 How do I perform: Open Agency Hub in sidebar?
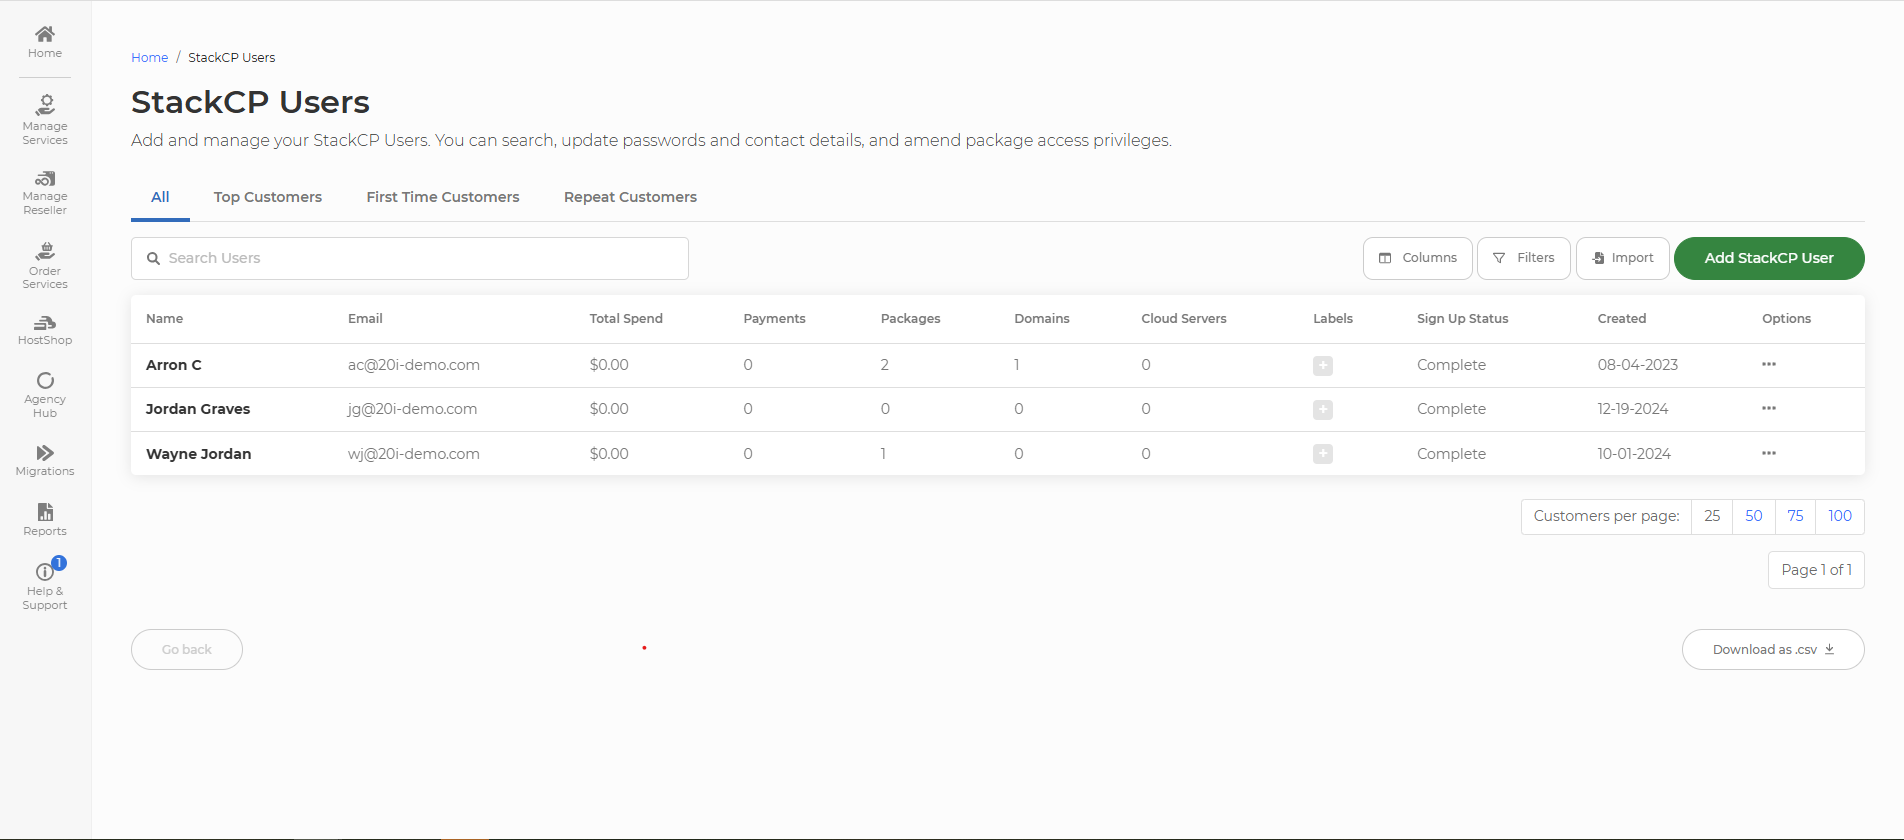[45, 394]
